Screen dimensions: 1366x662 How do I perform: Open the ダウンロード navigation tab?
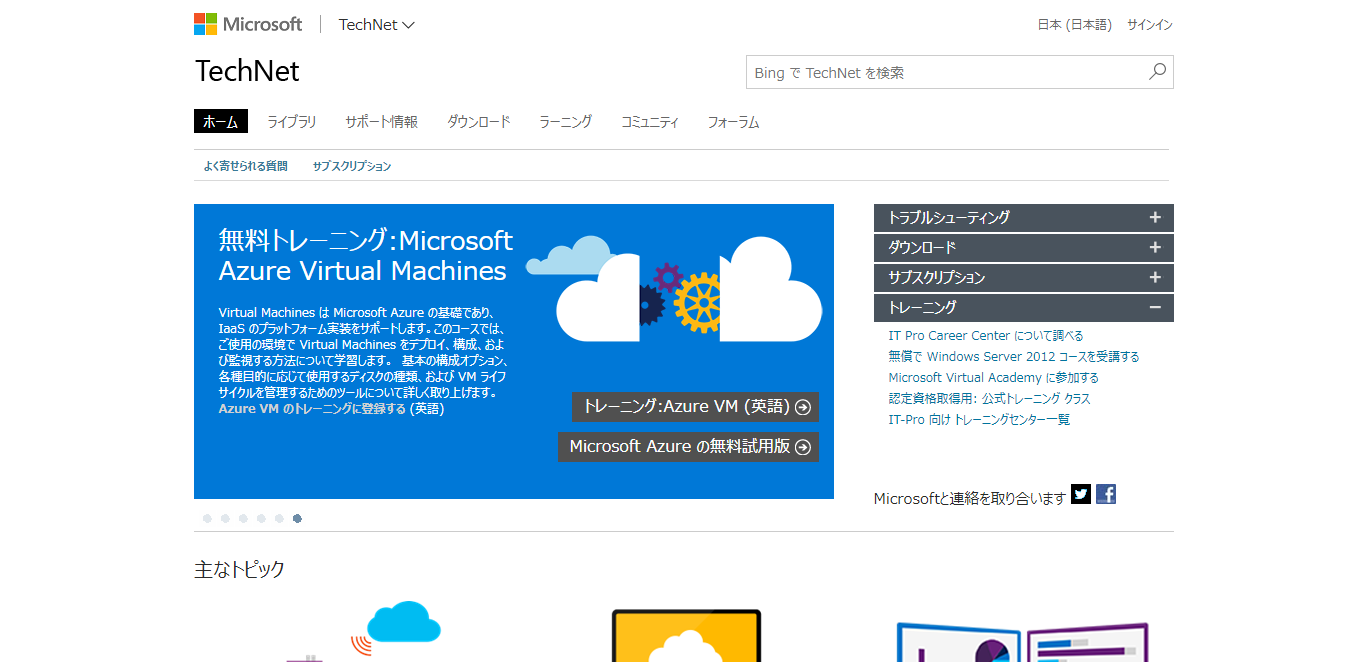pyautogui.click(x=479, y=122)
